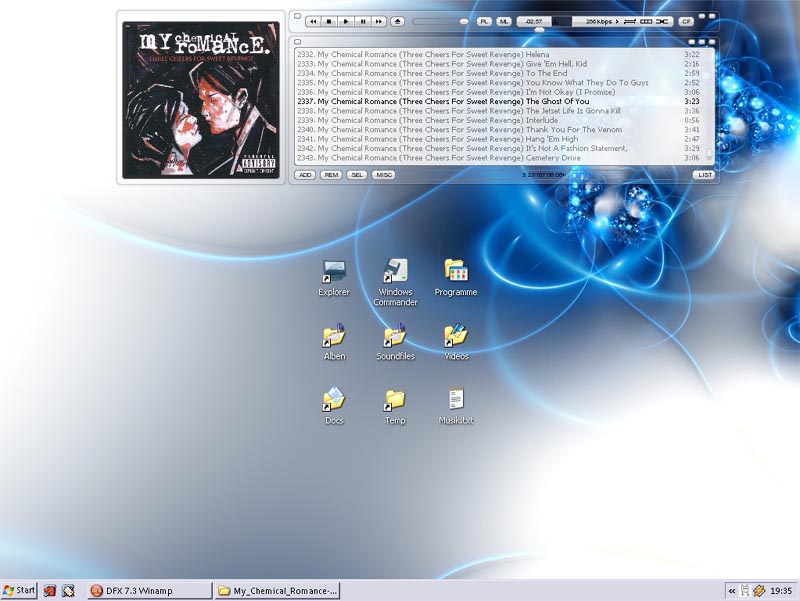Select track 2334 To The End
This screenshot has height=601, width=800.
pos(498,73)
